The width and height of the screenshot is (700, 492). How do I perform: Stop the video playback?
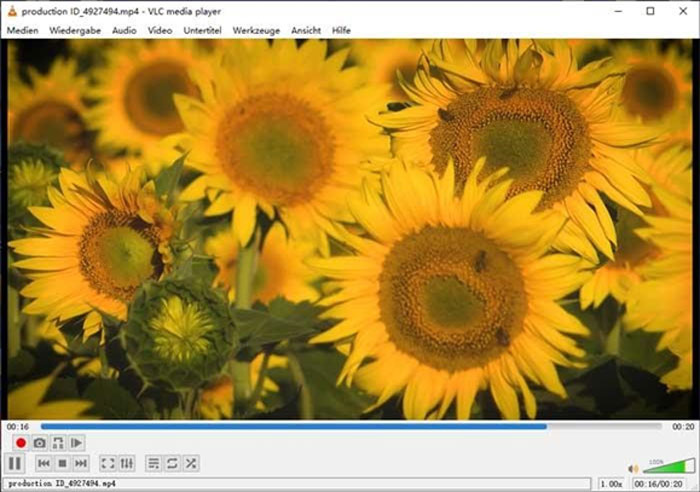[x=62, y=463]
